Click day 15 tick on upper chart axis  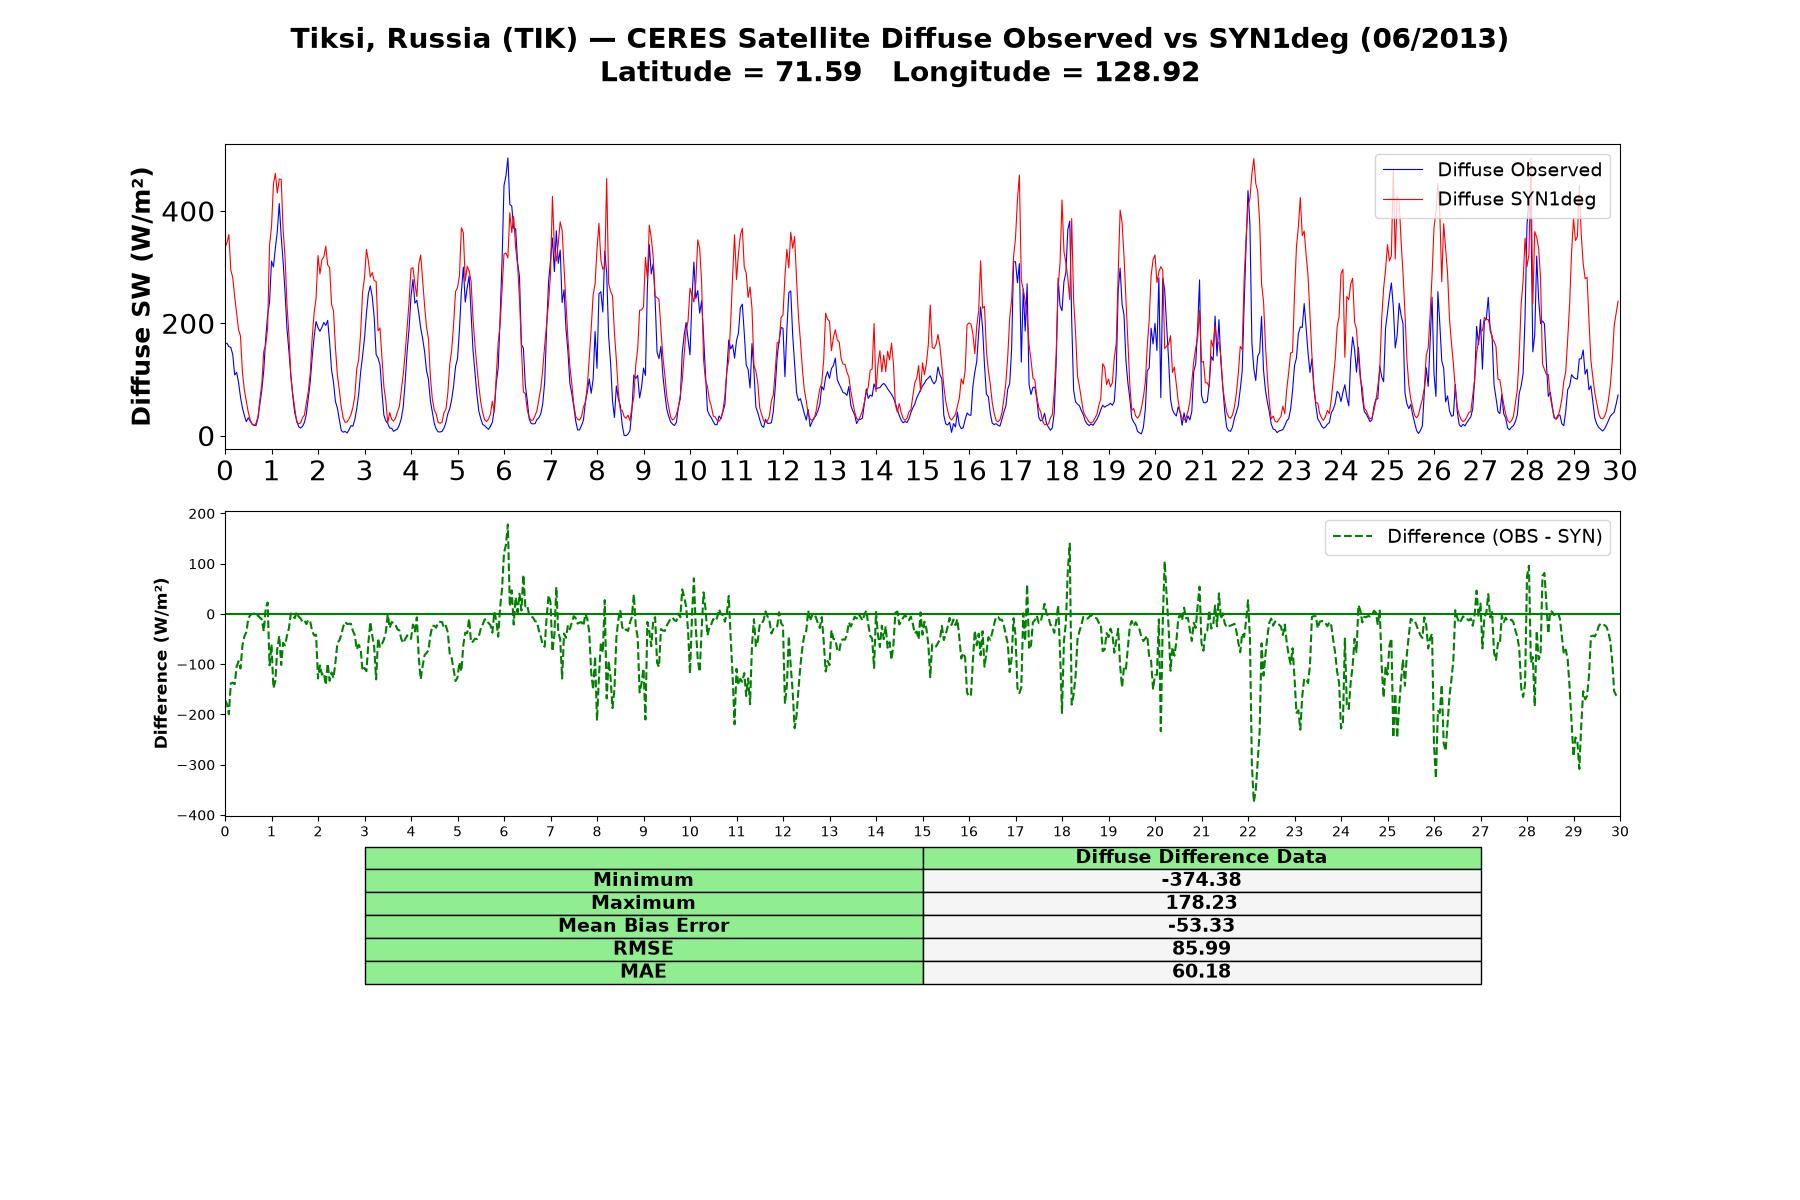pyautogui.click(x=922, y=470)
